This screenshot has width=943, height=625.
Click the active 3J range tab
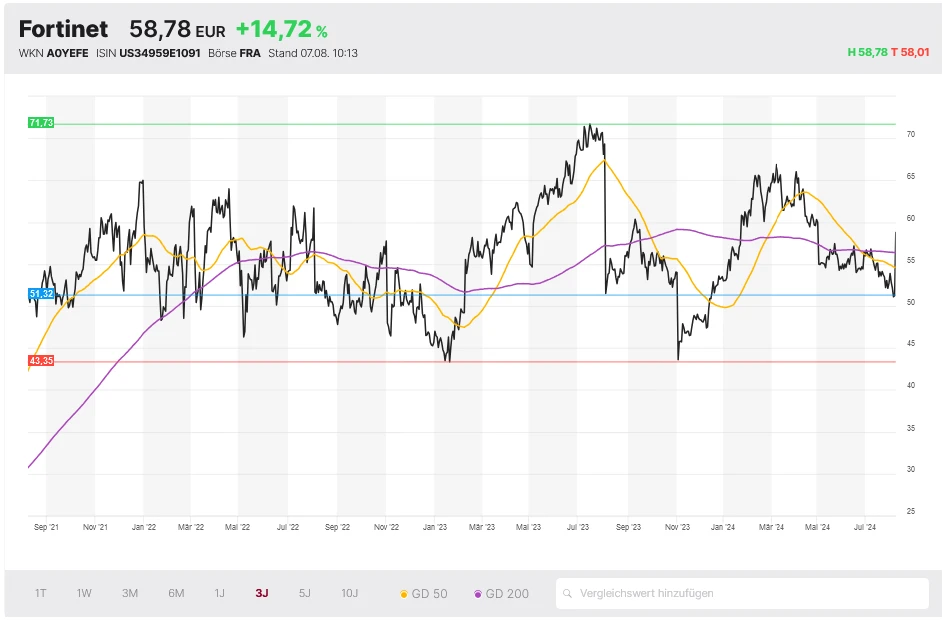pyautogui.click(x=262, y=593)
